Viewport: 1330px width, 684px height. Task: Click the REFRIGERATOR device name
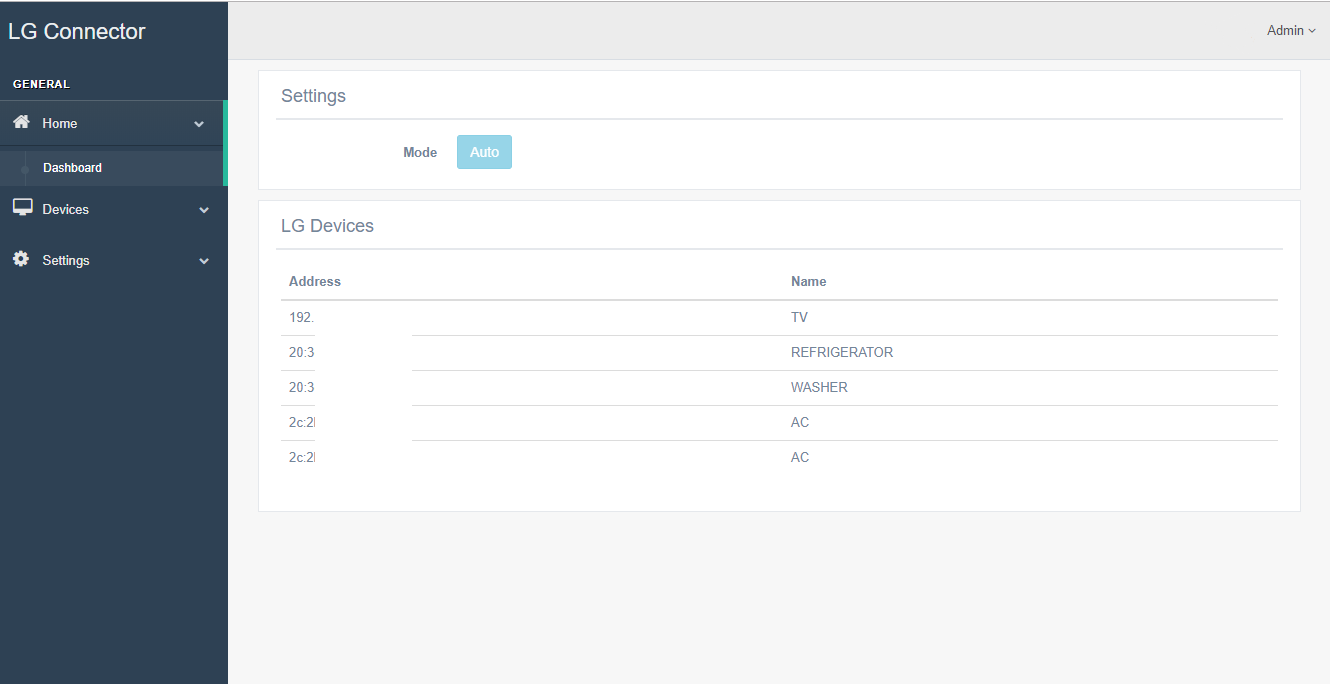(842, 352)
